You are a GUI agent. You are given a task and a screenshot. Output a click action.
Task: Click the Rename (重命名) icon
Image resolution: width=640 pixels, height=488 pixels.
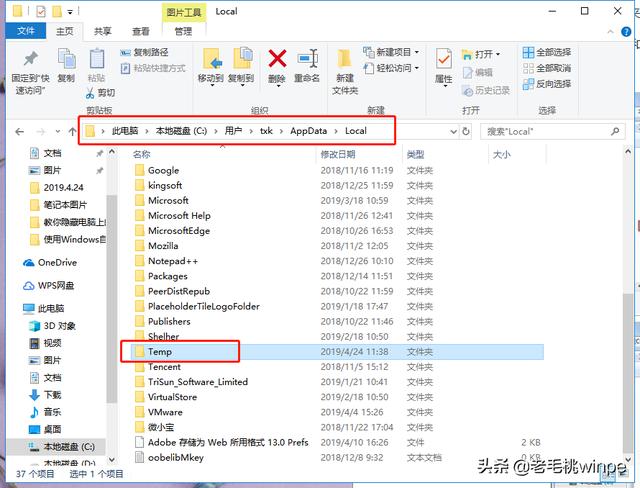coord(307,59)
